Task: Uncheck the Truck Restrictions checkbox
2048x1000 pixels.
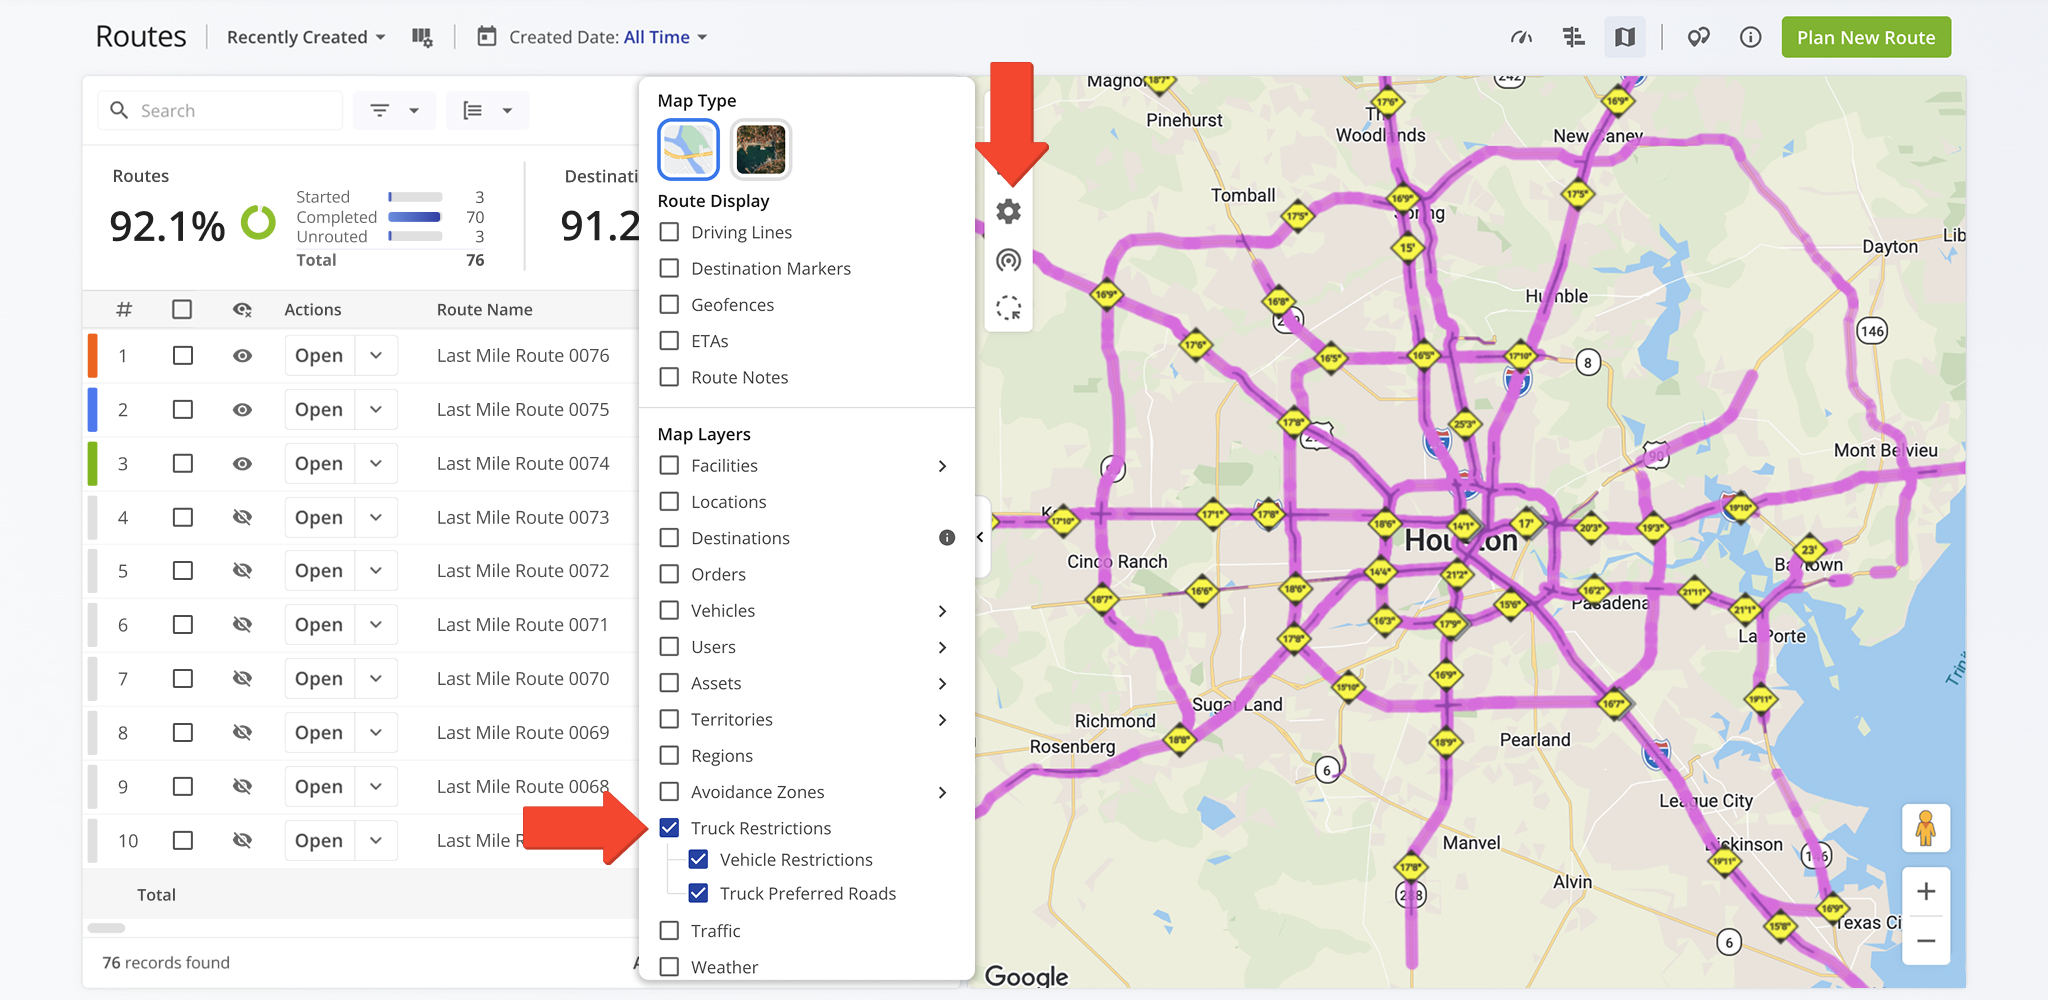Action: pos(670,828)
